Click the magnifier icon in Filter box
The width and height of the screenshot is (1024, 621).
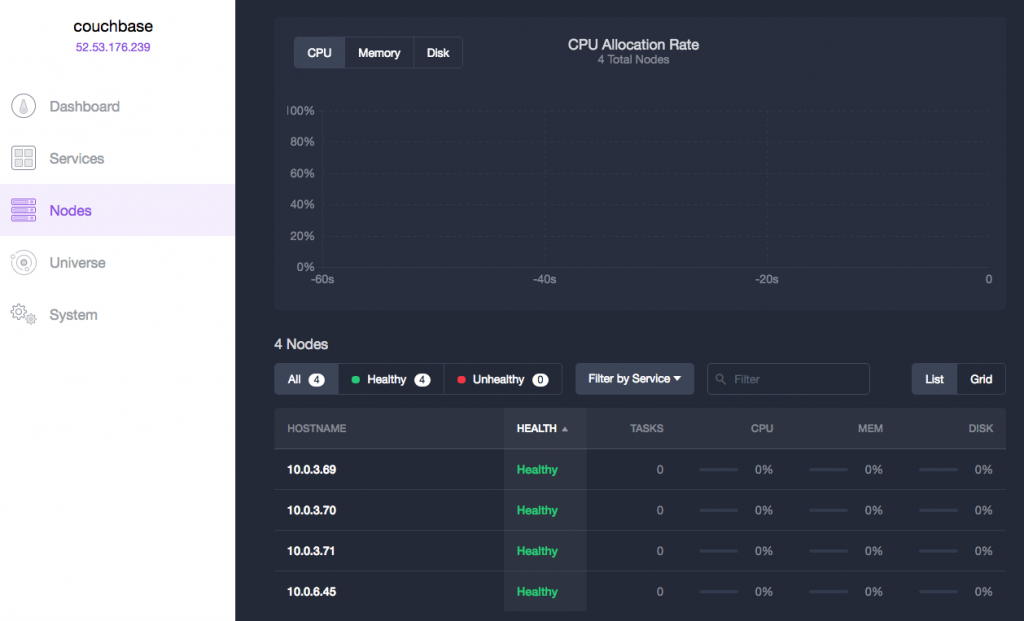click(720, 380)
